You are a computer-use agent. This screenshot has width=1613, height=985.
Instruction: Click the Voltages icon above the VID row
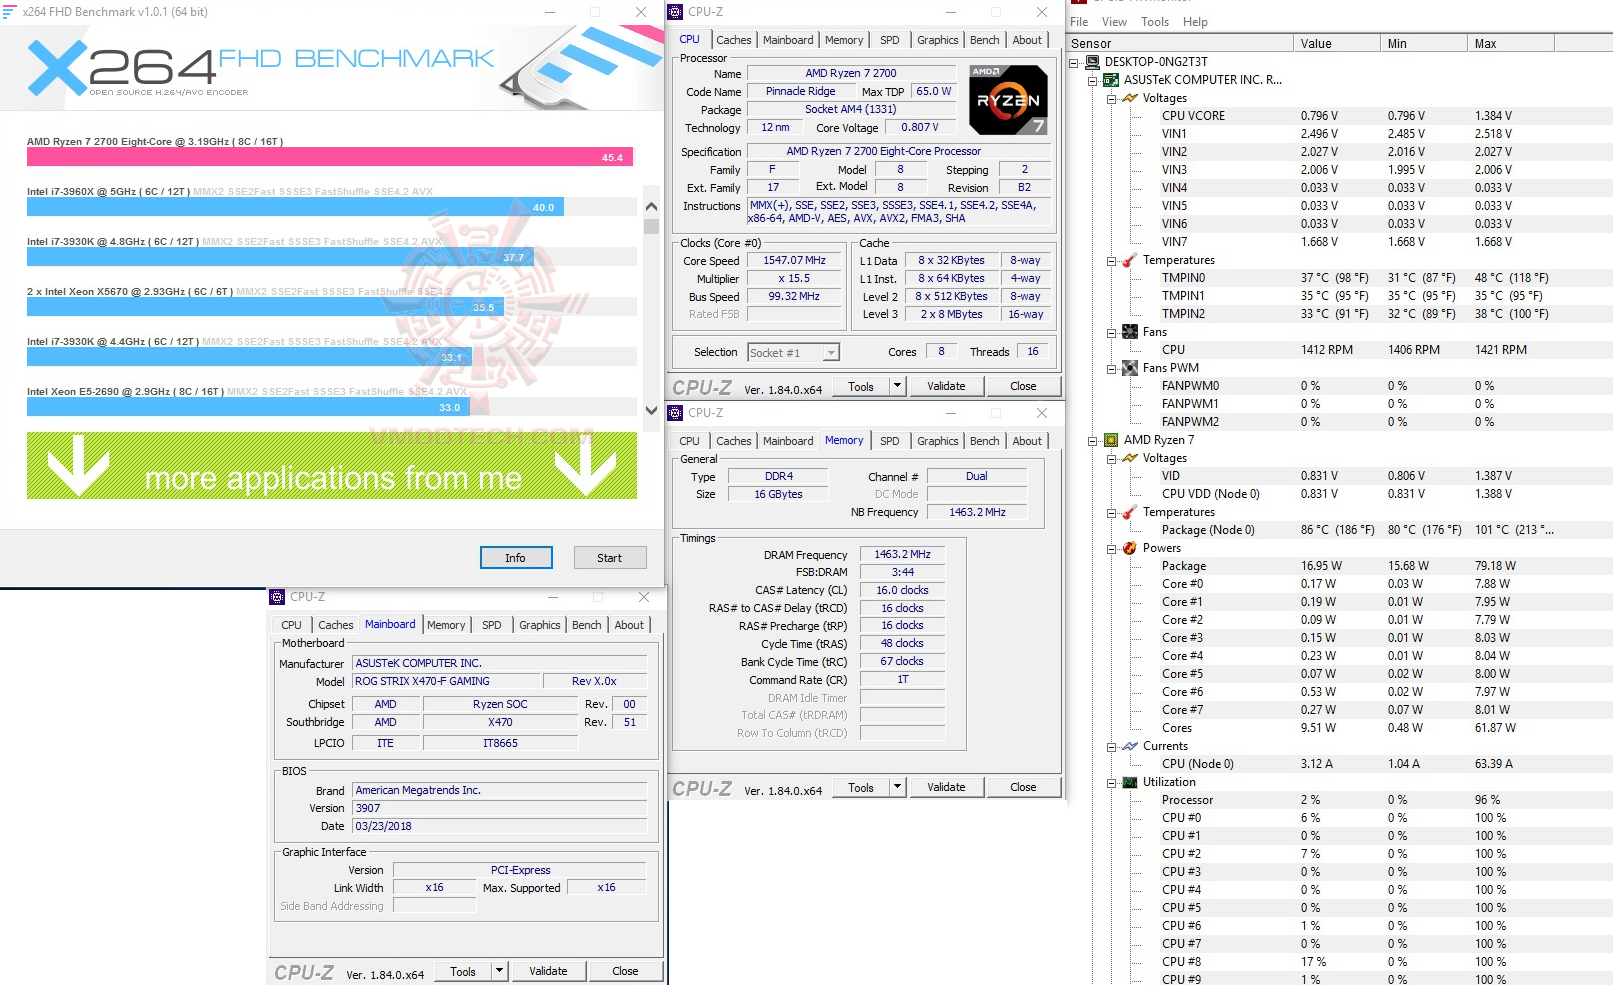coord(1130,458)
